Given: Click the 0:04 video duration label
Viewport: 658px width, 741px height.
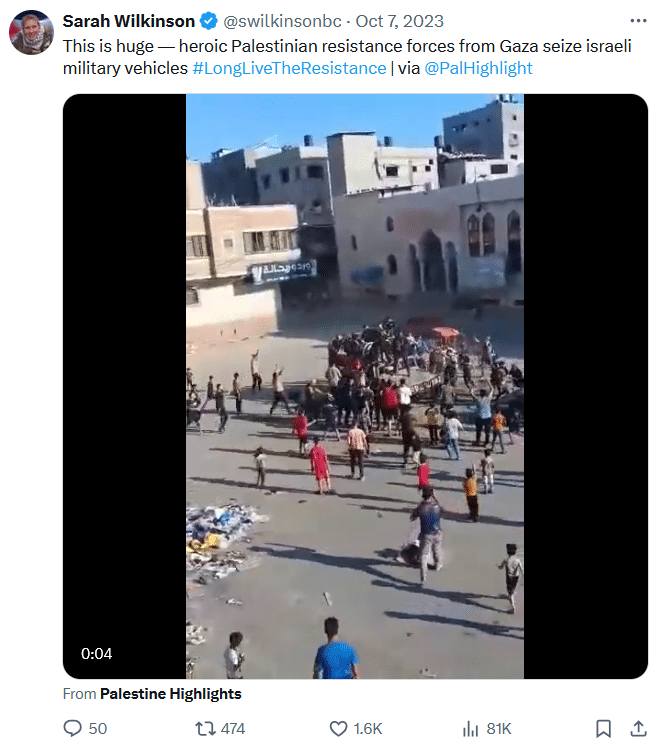Looking at the screenshot, I should coord(96,654).
